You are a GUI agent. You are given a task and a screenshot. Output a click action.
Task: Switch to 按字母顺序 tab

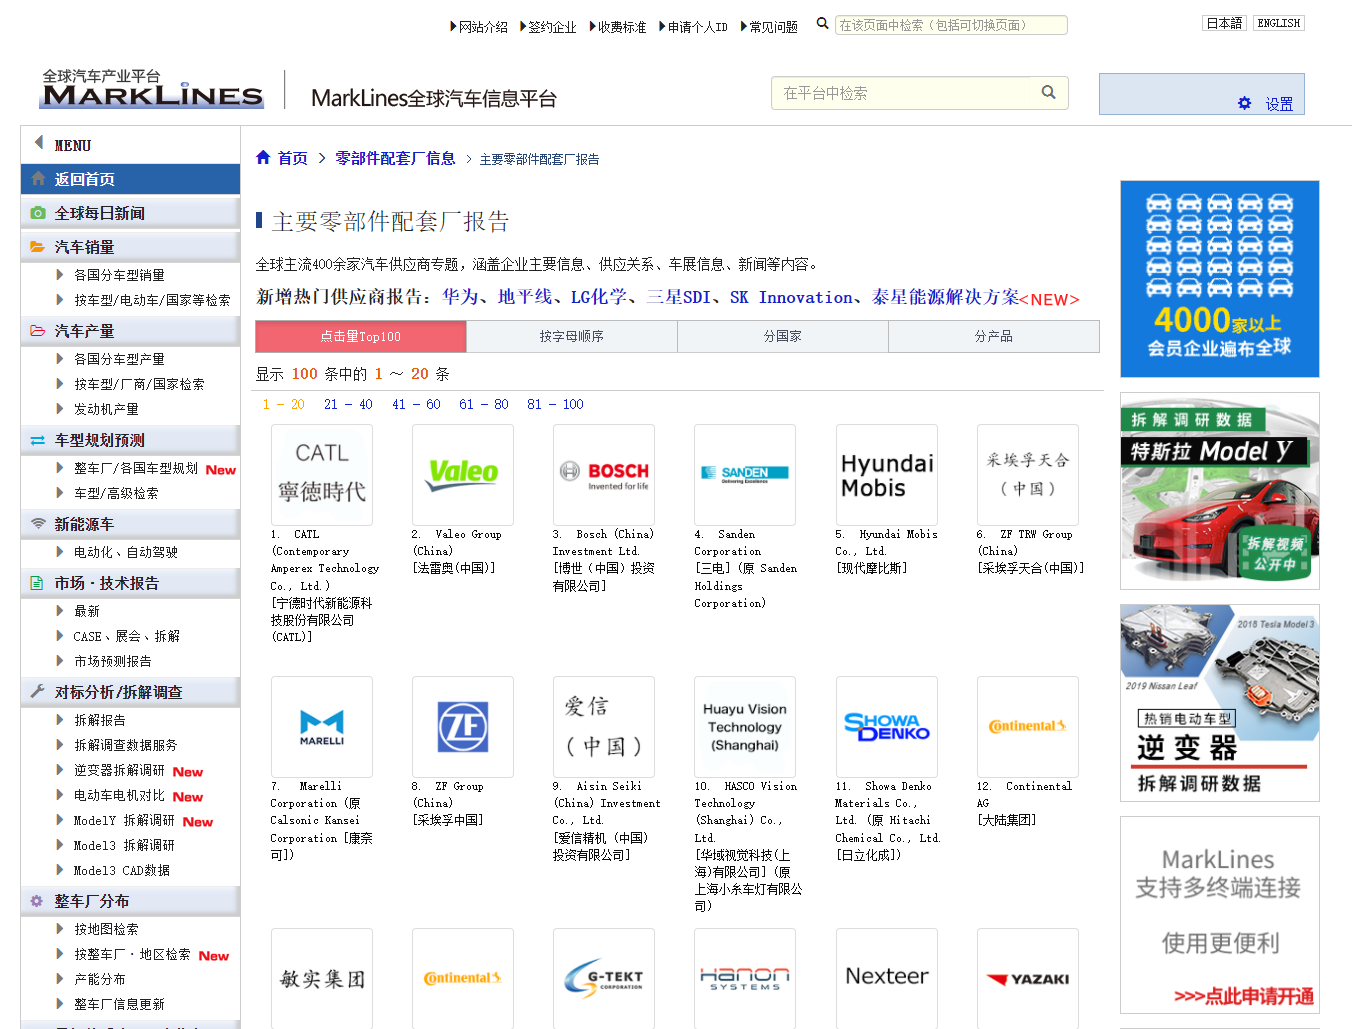coord(571,337)
